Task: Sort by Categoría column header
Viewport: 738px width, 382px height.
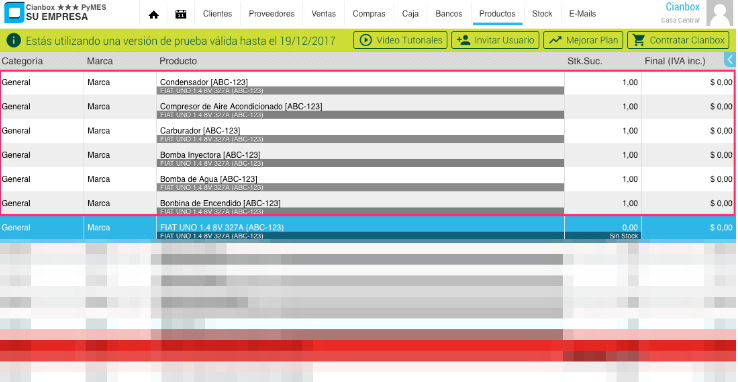Action: (22, 61)
